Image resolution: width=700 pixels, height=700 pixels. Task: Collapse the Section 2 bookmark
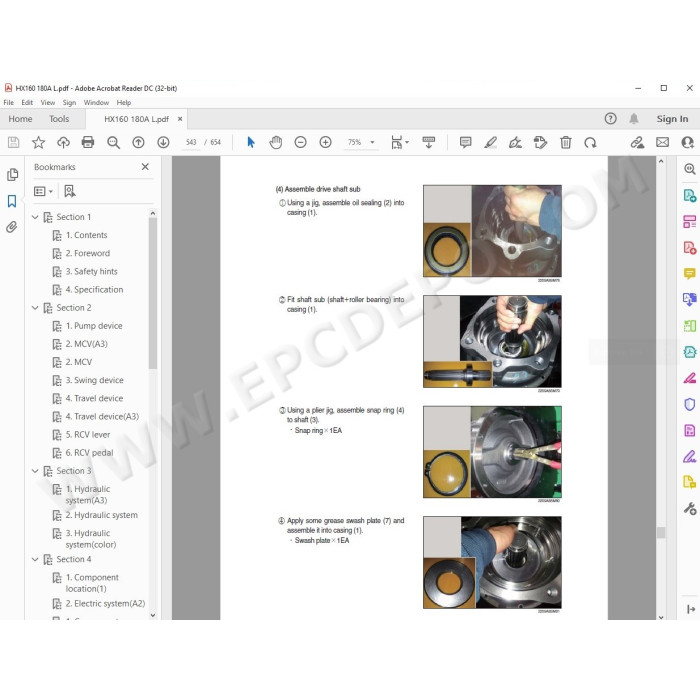[x=35, y=308]
